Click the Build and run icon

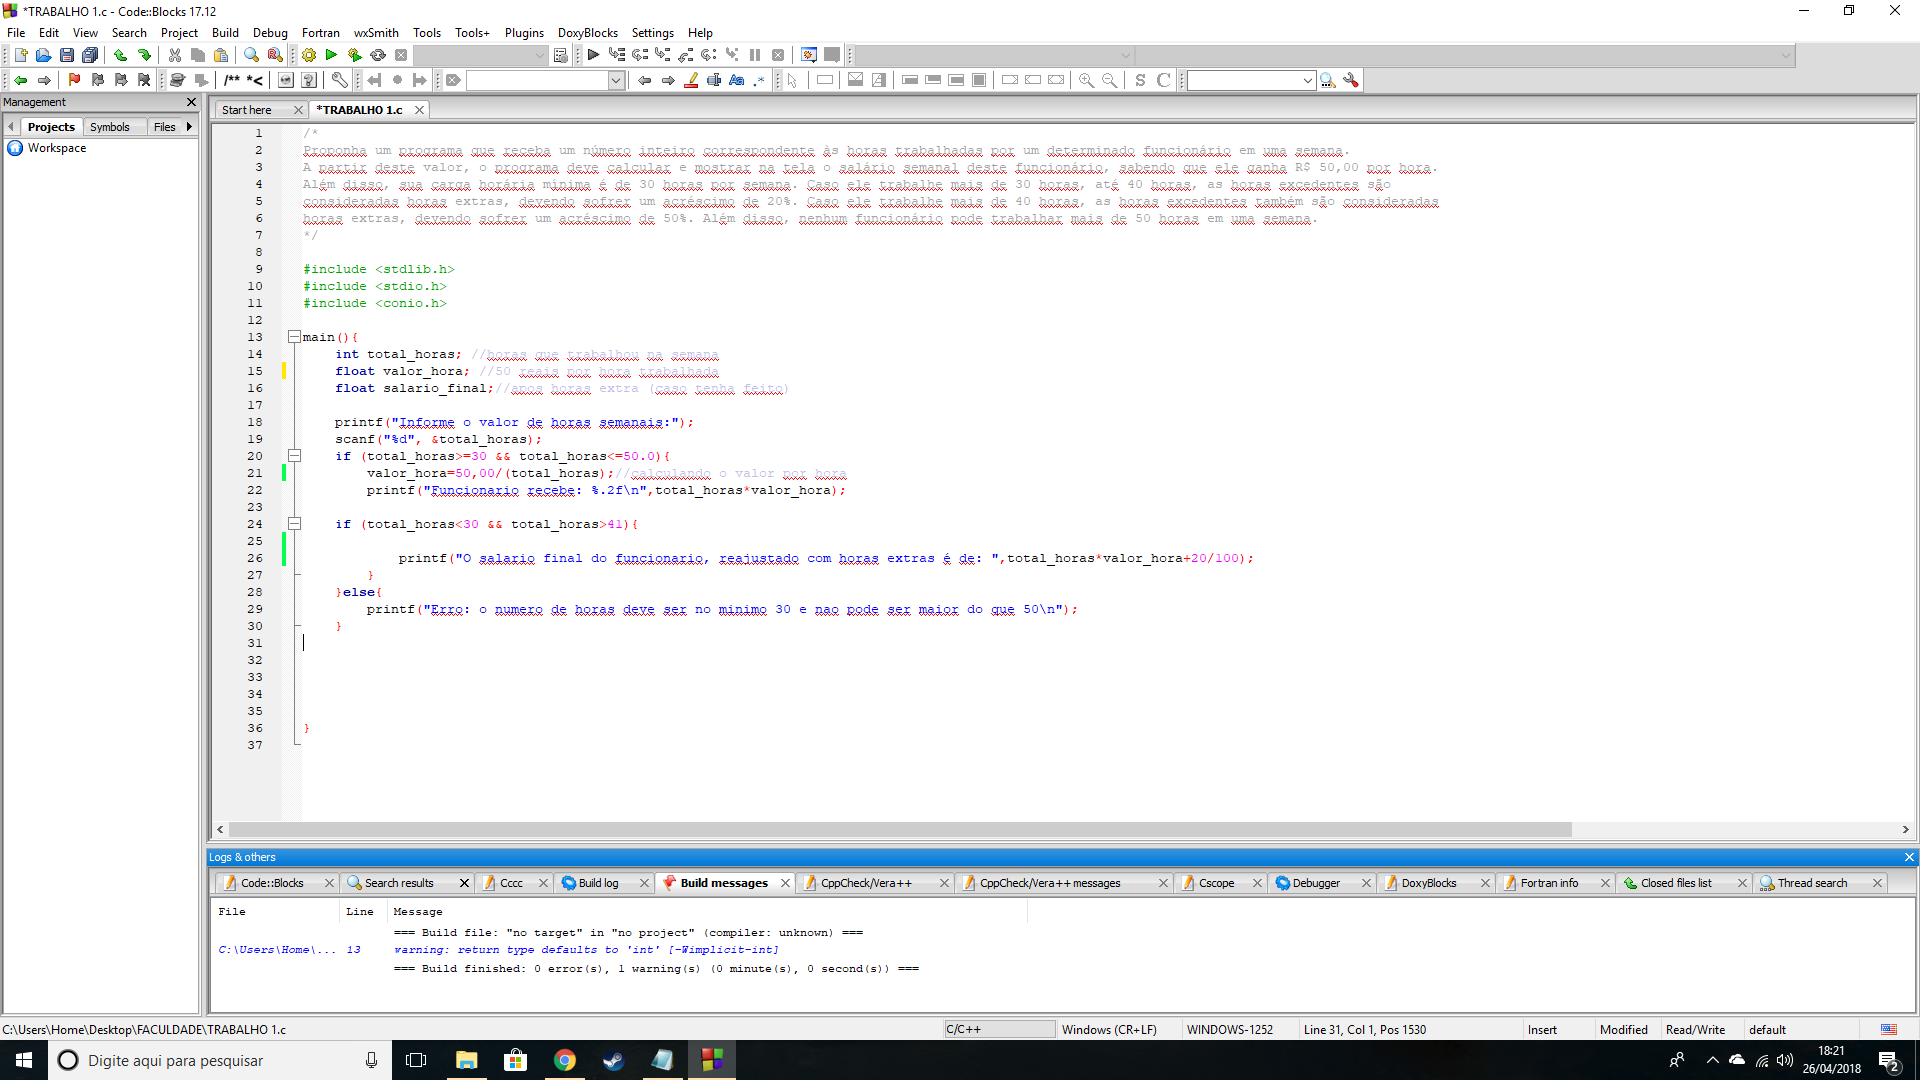tap(354, 55)
